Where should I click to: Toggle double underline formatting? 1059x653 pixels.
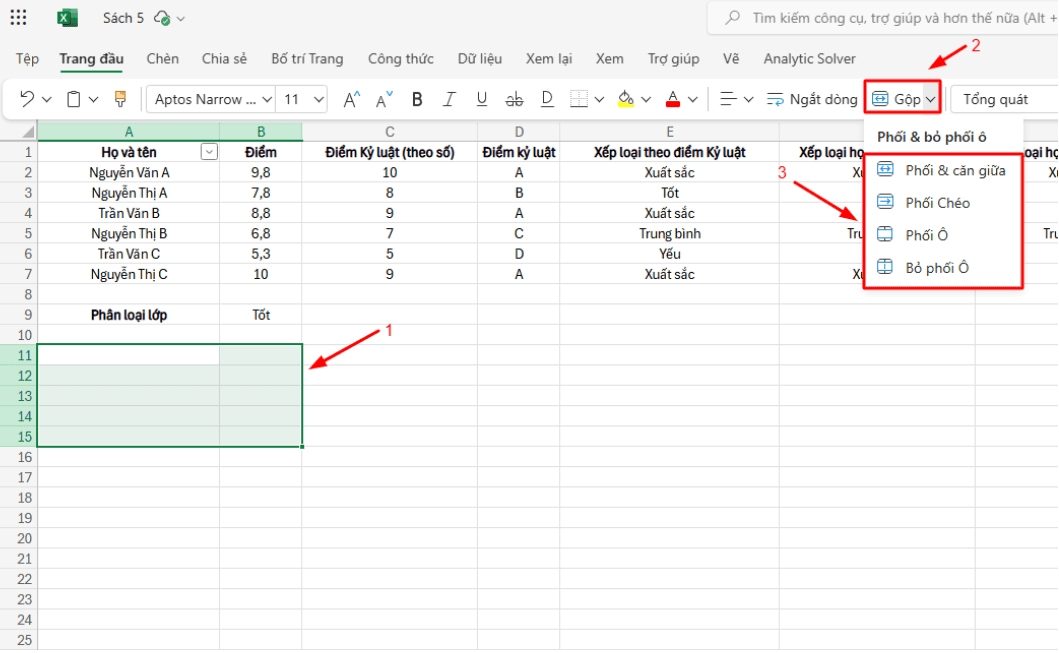click(x=547, y=100)
